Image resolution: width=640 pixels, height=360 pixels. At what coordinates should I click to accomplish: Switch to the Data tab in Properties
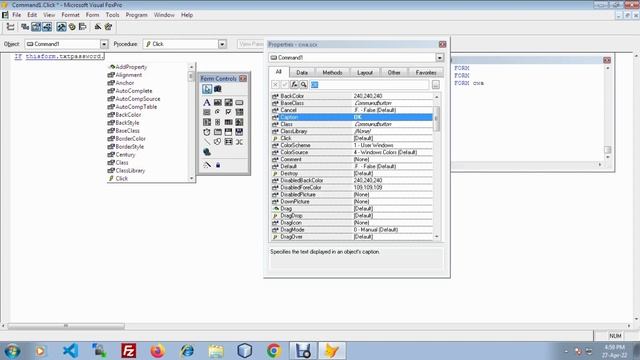[302, 73]
